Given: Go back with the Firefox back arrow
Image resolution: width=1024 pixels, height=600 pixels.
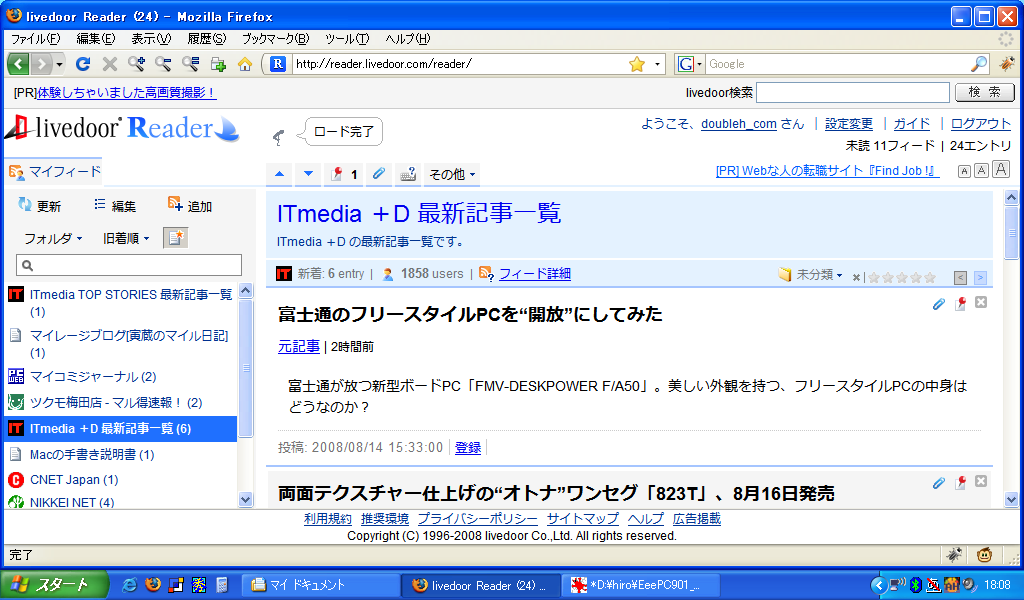Looking at the screenshot, I should pos(18,64).
